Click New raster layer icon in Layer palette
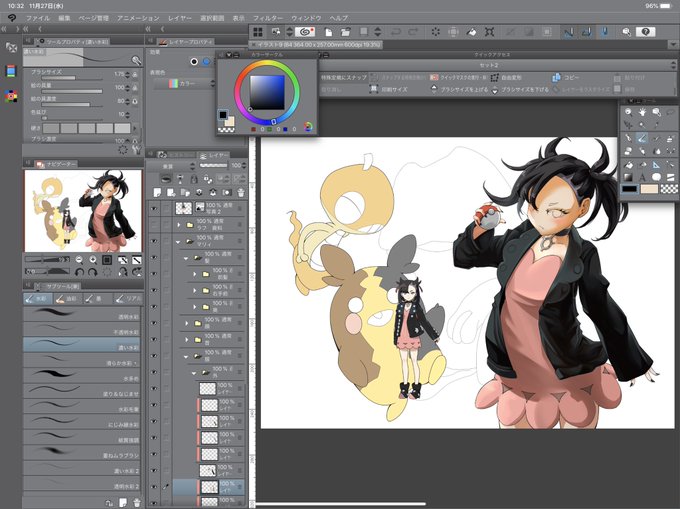The height and width of the screenshot is (509, 680). [157, 192]
